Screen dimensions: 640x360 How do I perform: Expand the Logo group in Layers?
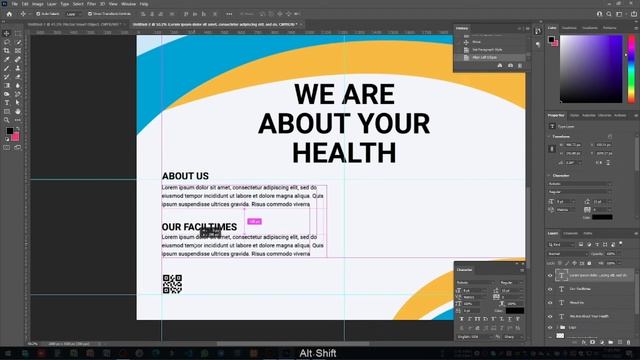557,327
